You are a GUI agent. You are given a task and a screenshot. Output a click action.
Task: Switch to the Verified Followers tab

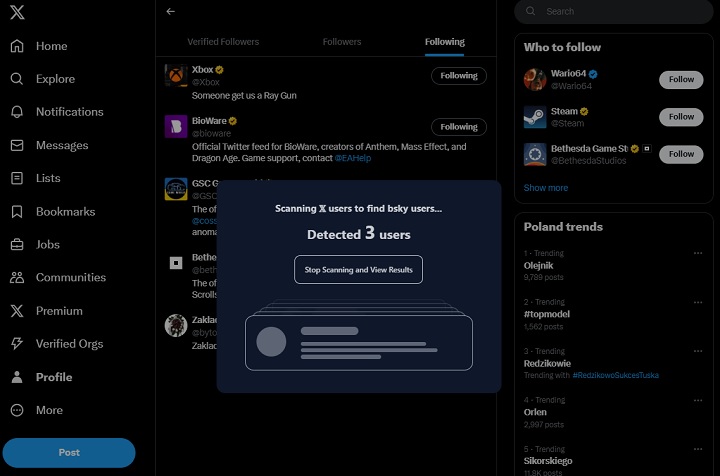[x=223, y=42]
